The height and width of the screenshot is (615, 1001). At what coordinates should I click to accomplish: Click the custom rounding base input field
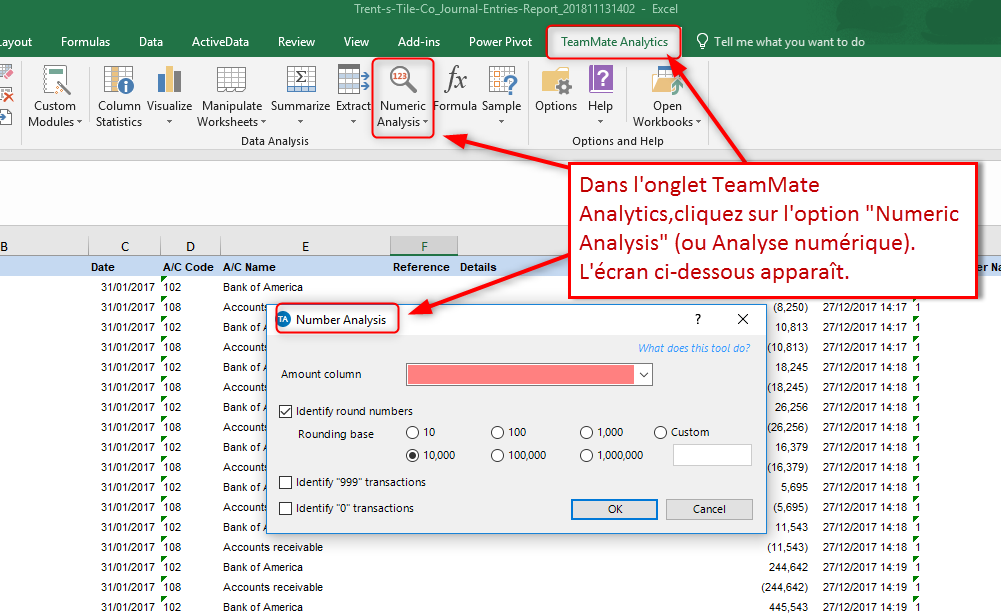point(712,455)
